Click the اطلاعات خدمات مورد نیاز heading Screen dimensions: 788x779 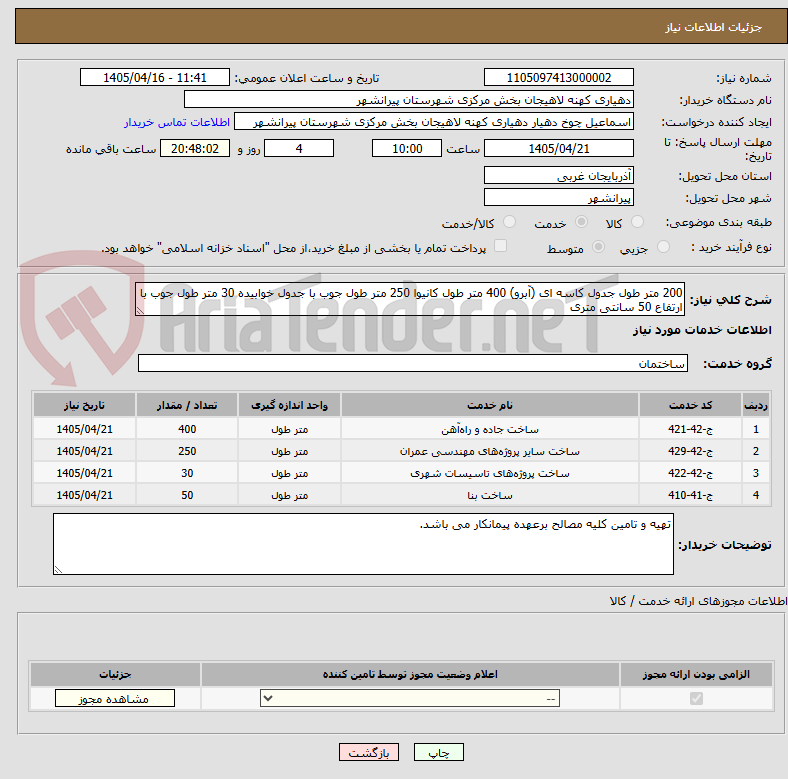[x=702, y=330]
